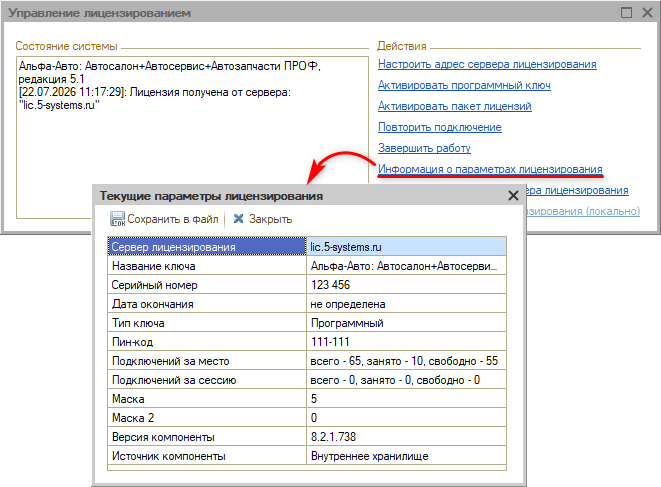This screenshot has width=661, height=487.
Task: Click partially hidden link ending 'ра лицензирования'
Action: pyautogui.click(x=577, y=190)
